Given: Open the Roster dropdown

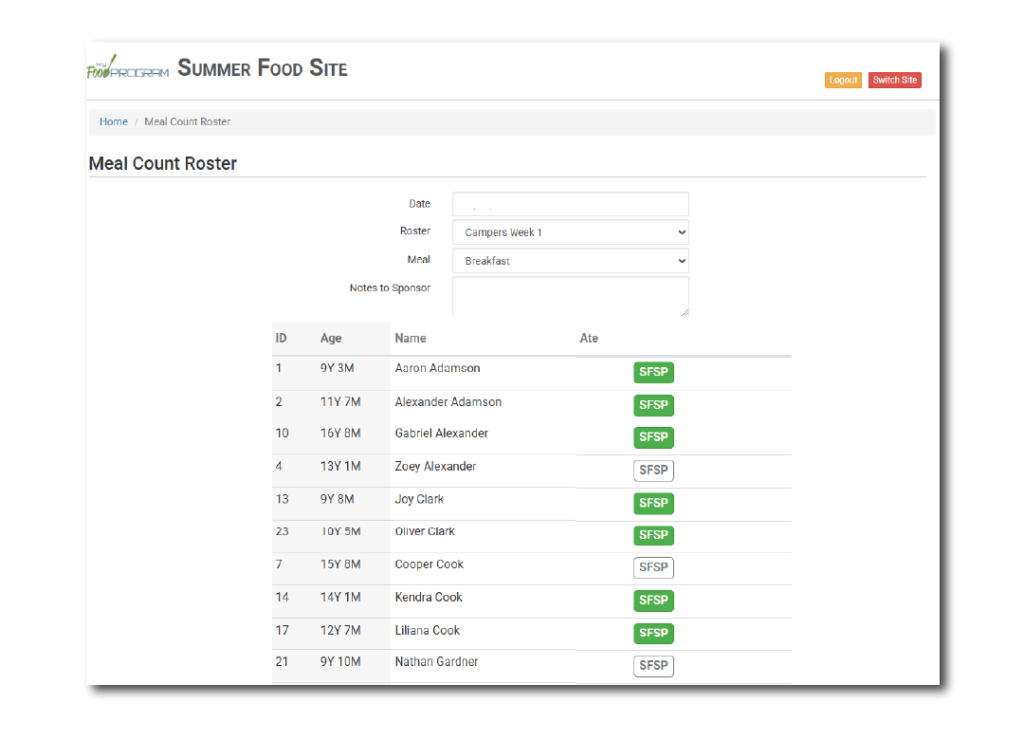Looking at the screenshot, I should coord(570,232).
